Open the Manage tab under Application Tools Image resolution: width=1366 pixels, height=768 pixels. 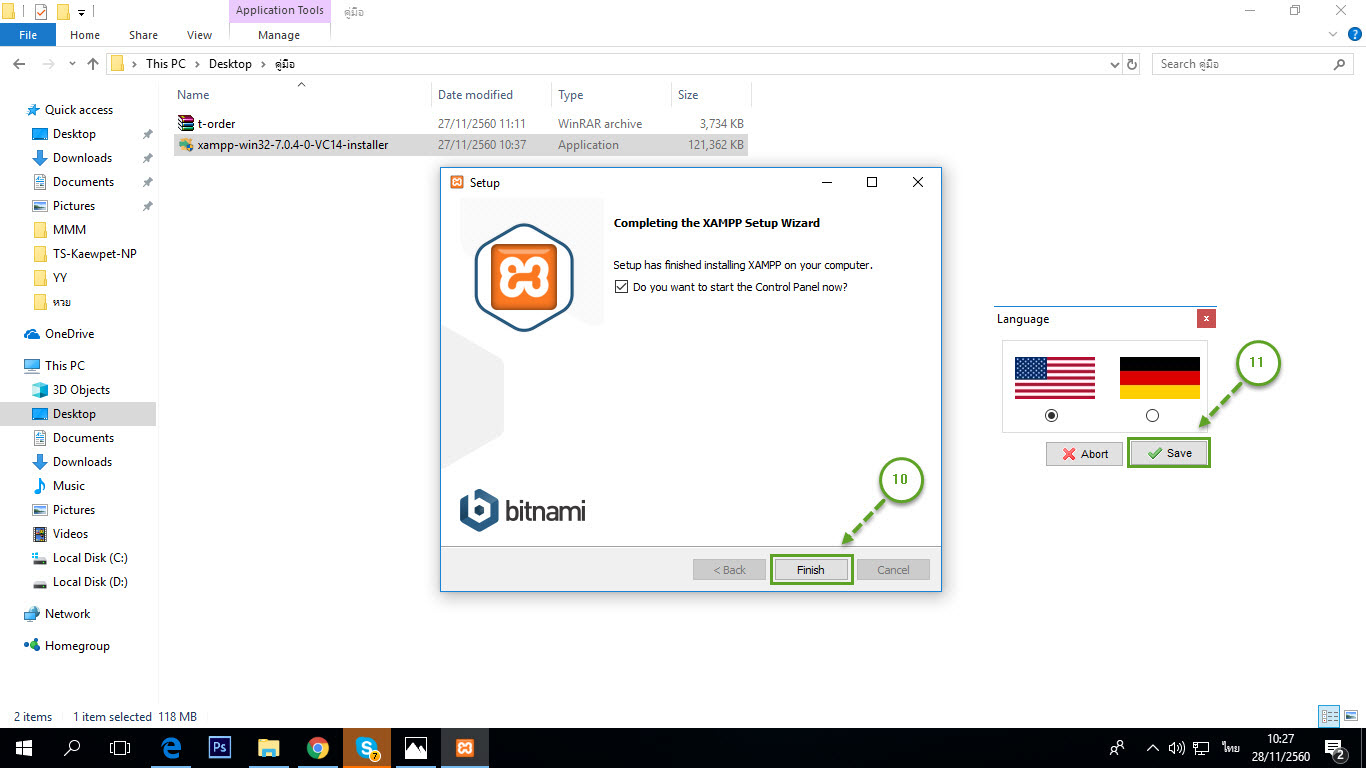point(279,35)
